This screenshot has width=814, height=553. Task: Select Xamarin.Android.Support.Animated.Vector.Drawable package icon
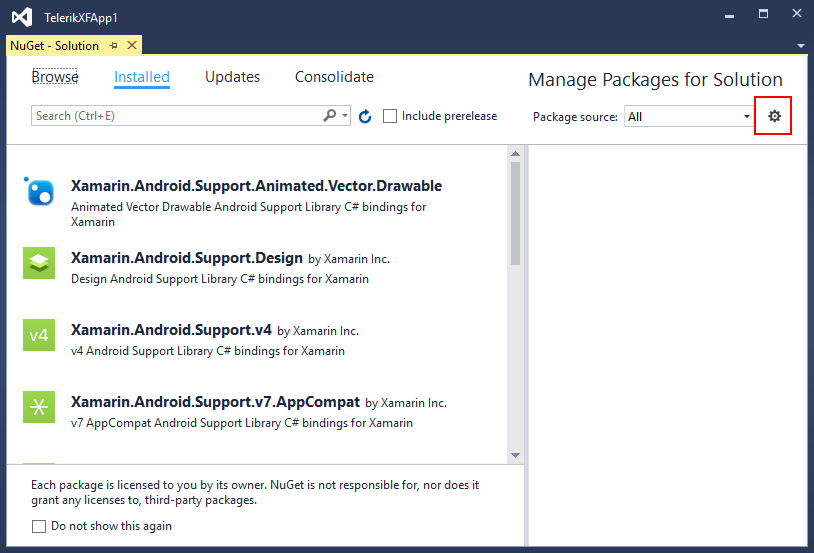tap(39, 191)
